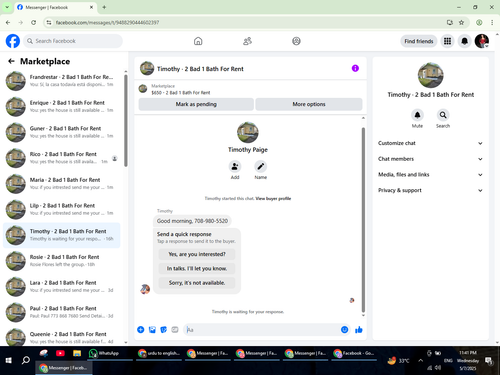Open the listing thumbnail in right panel
This screenshot has height=375, width=500.
tap(430, 75)
